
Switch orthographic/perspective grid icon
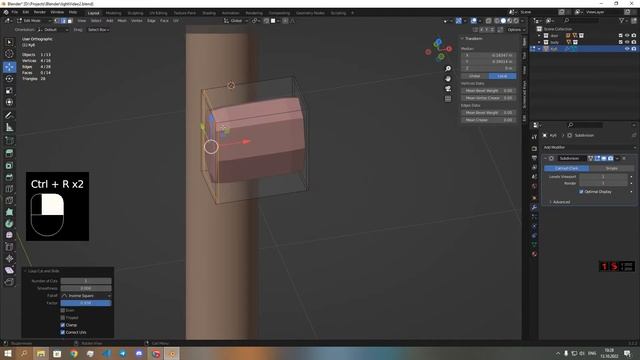pyautogui.click(x=448, y=99)
